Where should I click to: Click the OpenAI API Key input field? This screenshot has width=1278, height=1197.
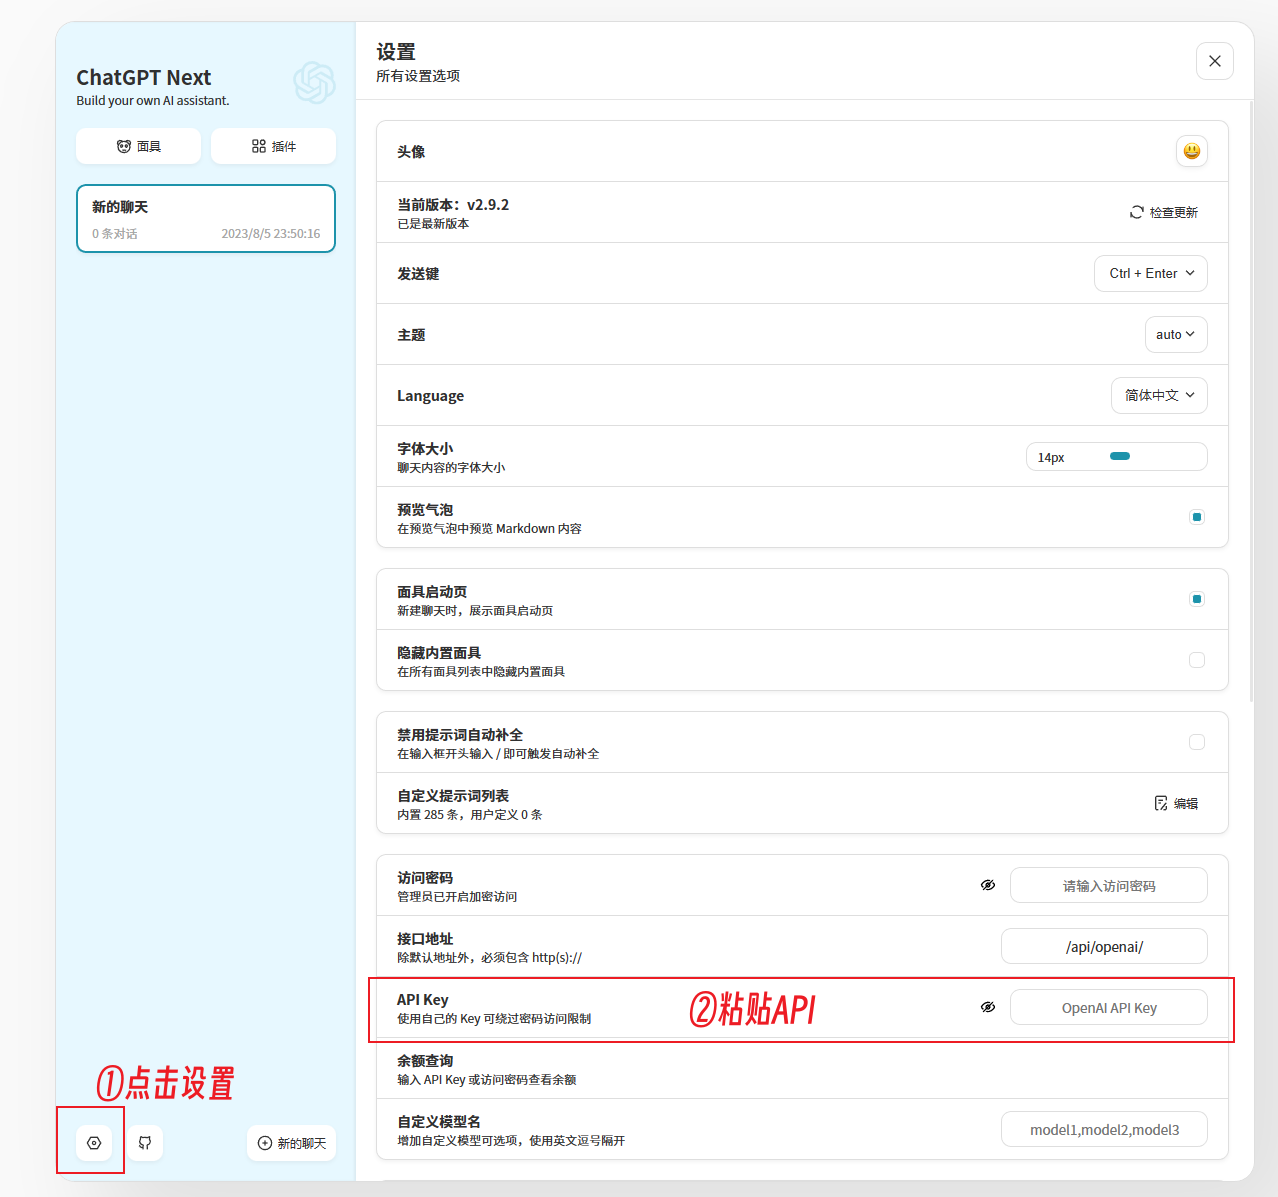pyautogui.click(x=1109, y=1007)
